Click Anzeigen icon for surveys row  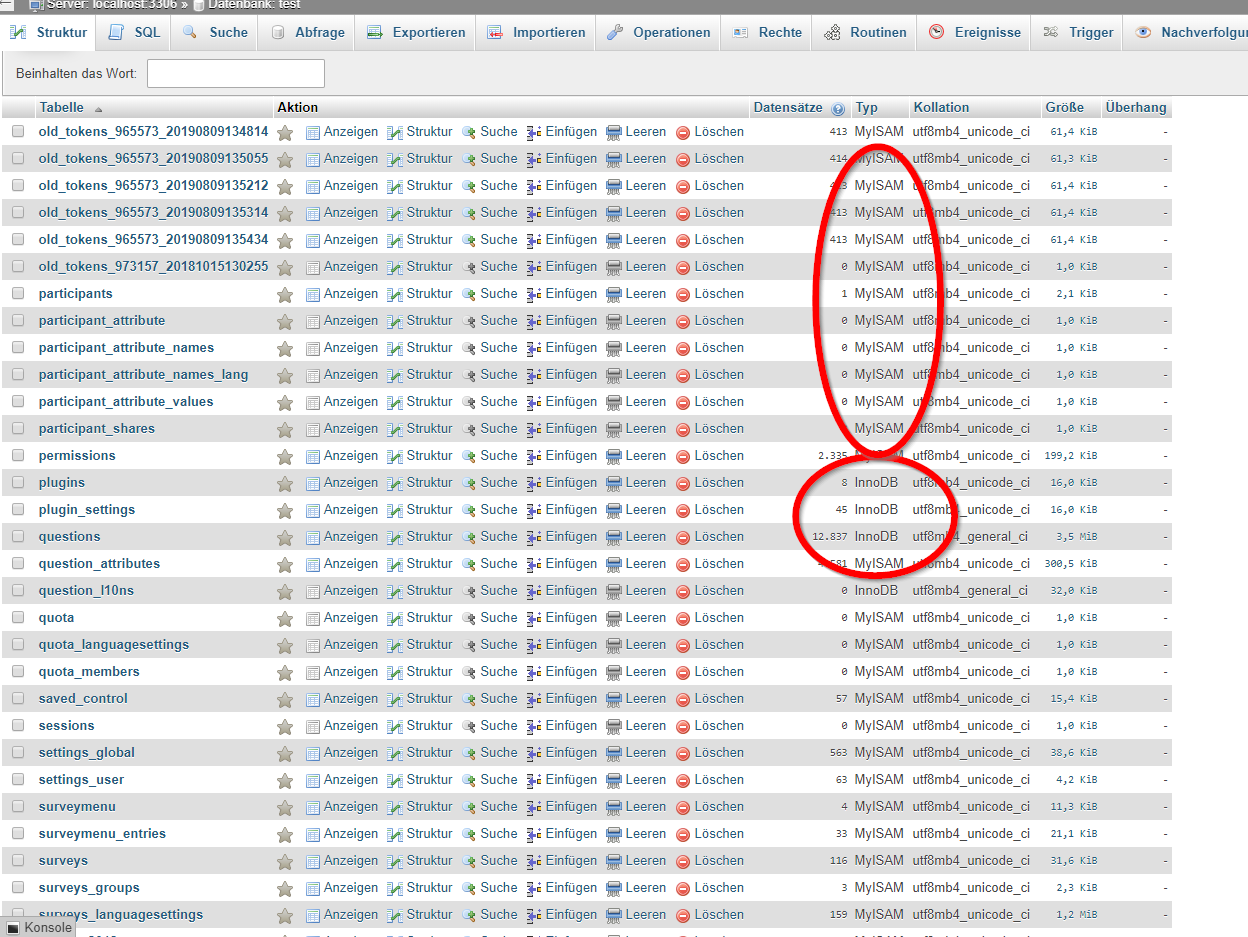click(x=313, y=861)
